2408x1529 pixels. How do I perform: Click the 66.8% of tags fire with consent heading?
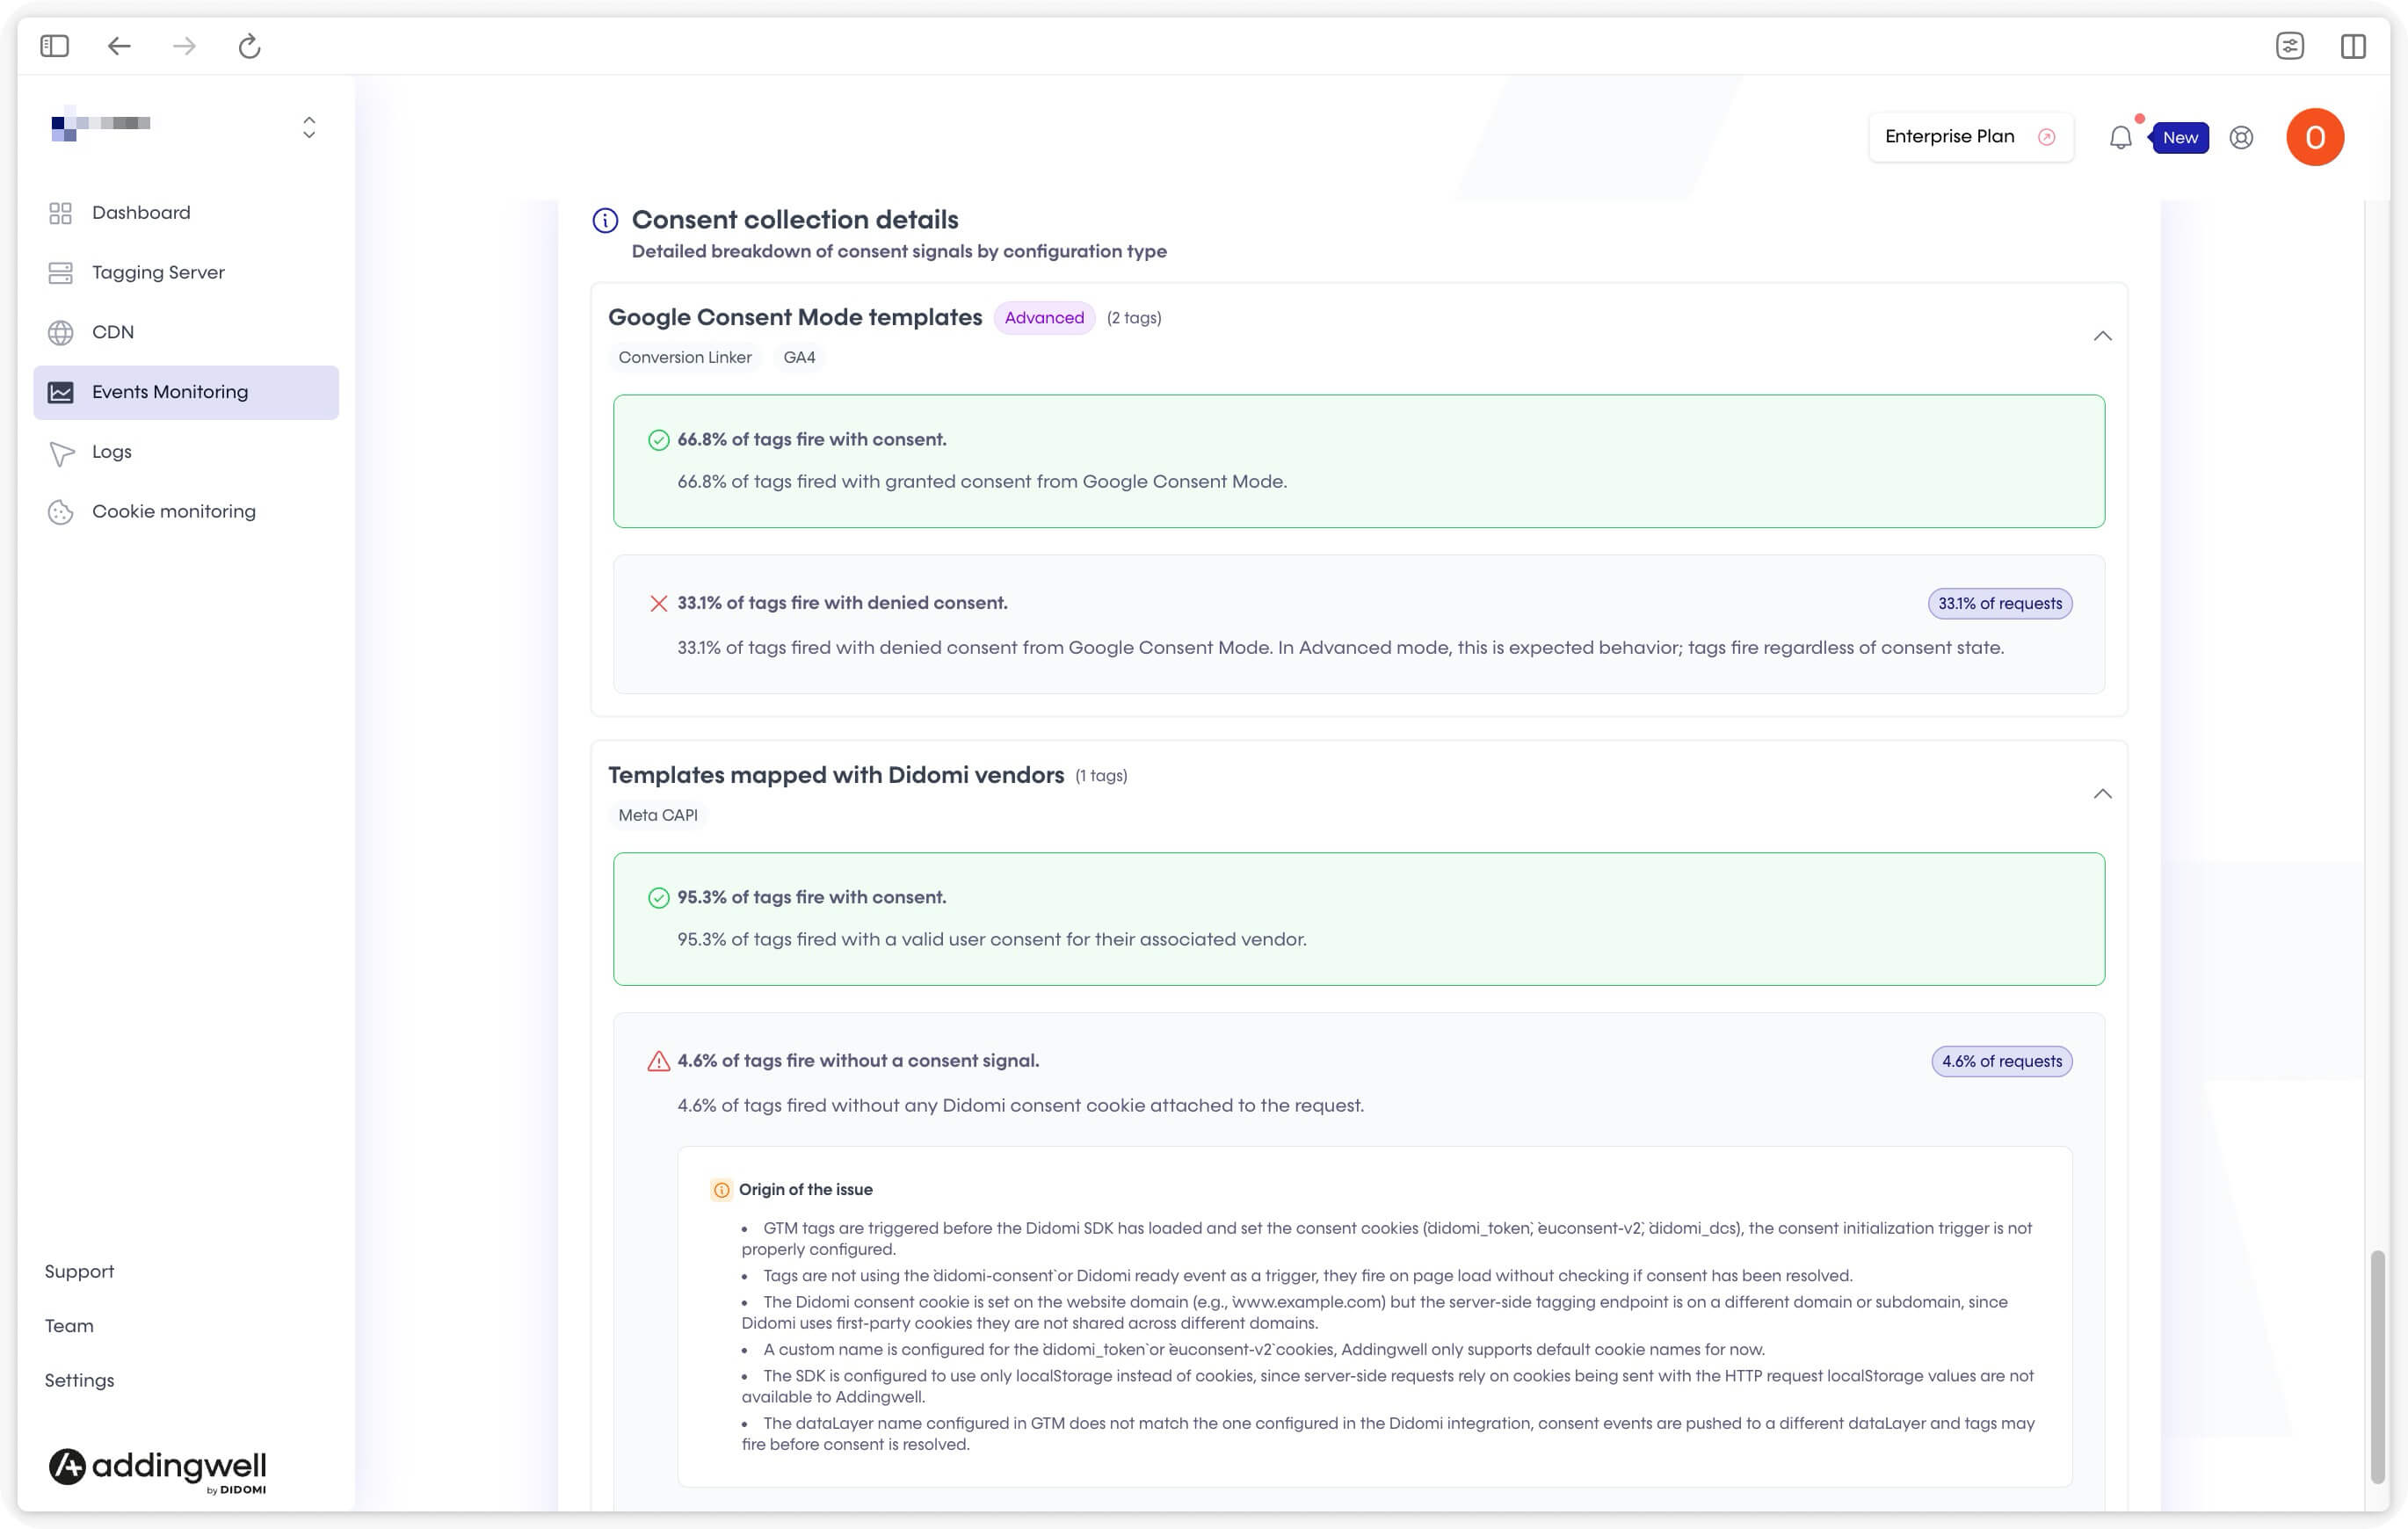point(812,439)
